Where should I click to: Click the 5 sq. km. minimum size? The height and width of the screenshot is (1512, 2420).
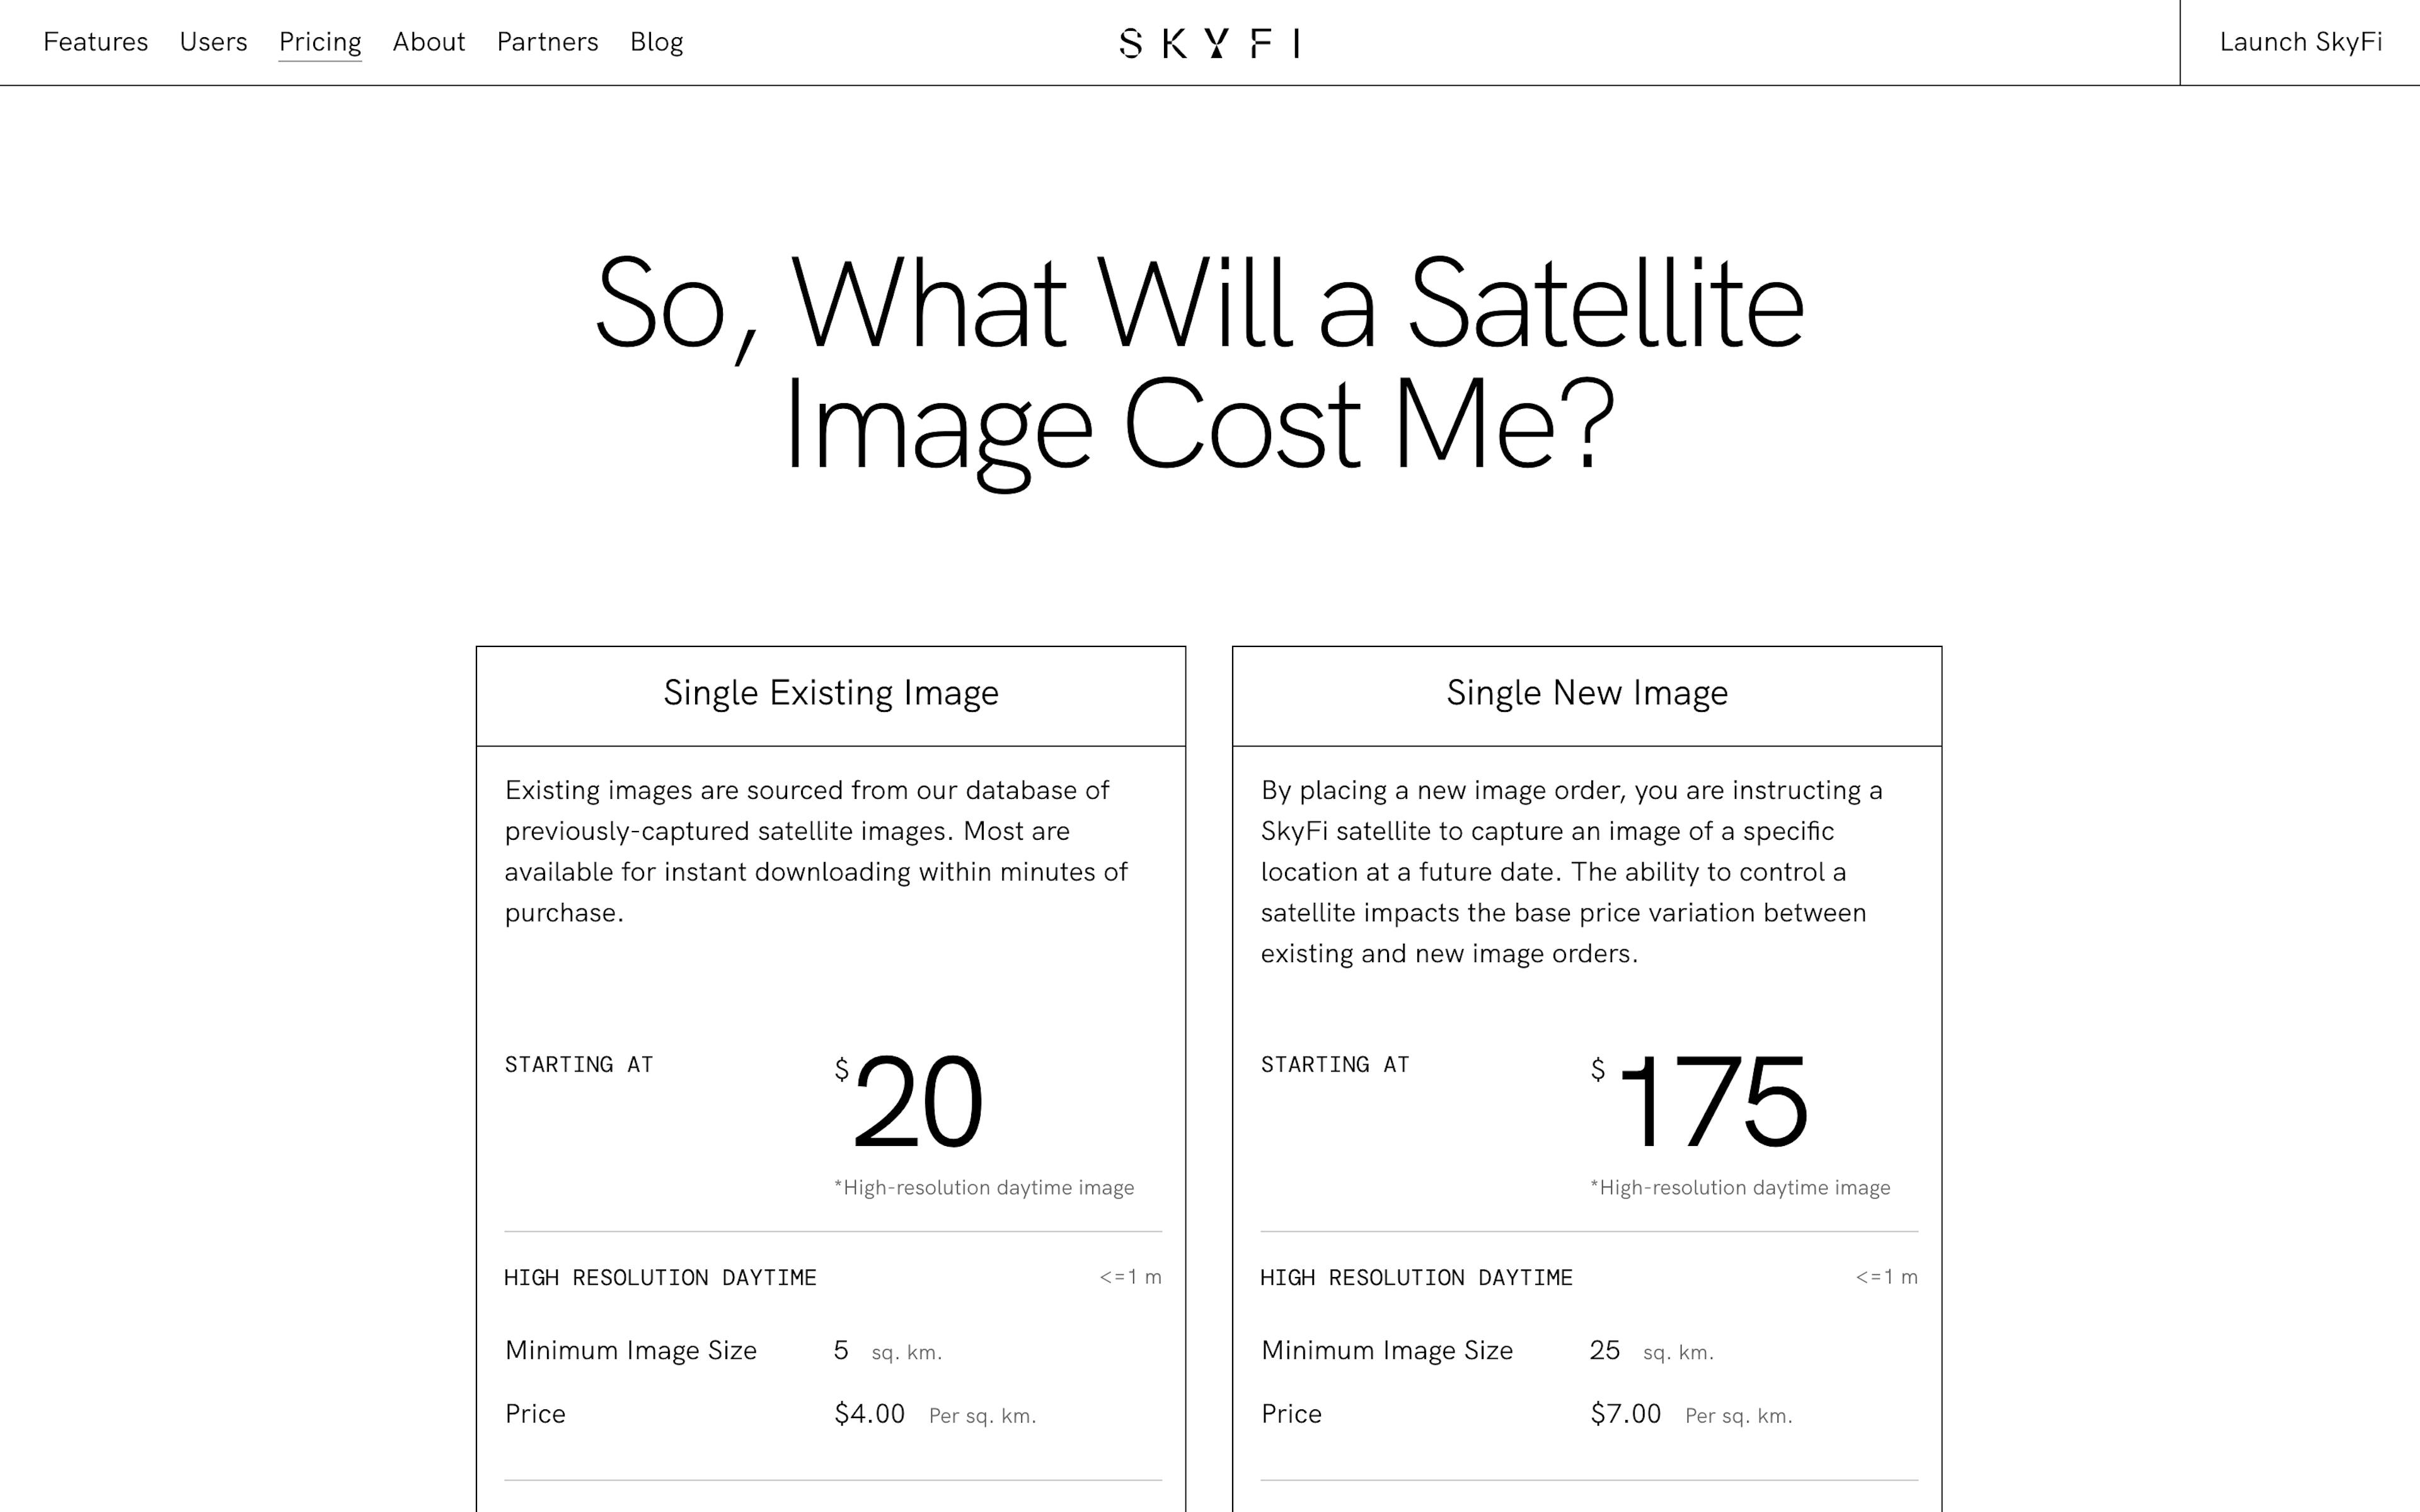842,1351
